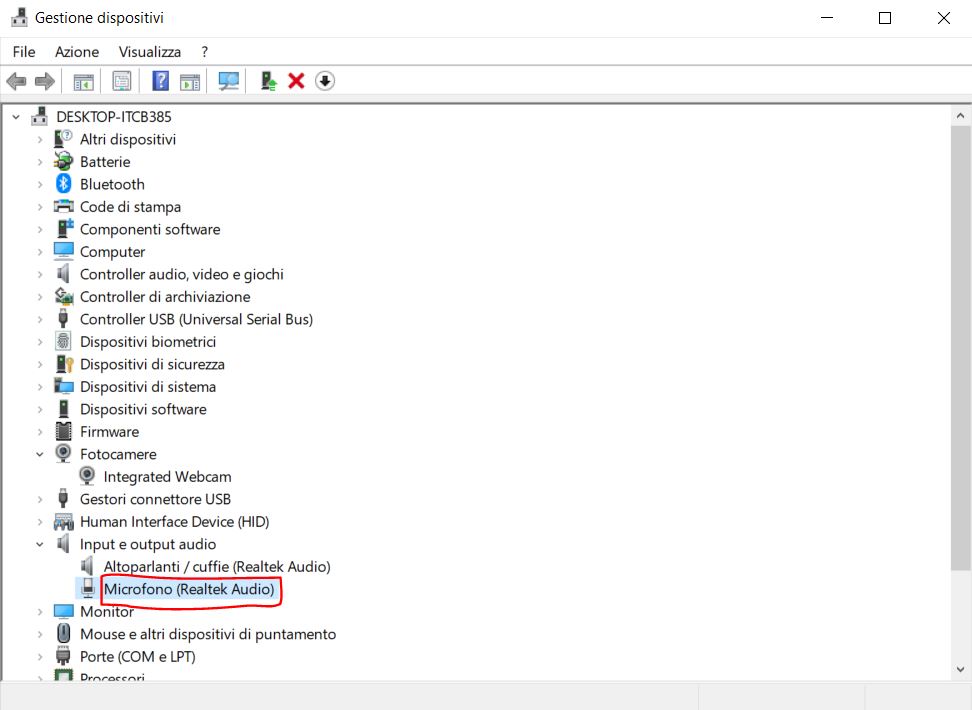Select Human Interface Device (HID) label
This screenshot has width=972, height=710.
pyautogui.click(x=174, y=521)
